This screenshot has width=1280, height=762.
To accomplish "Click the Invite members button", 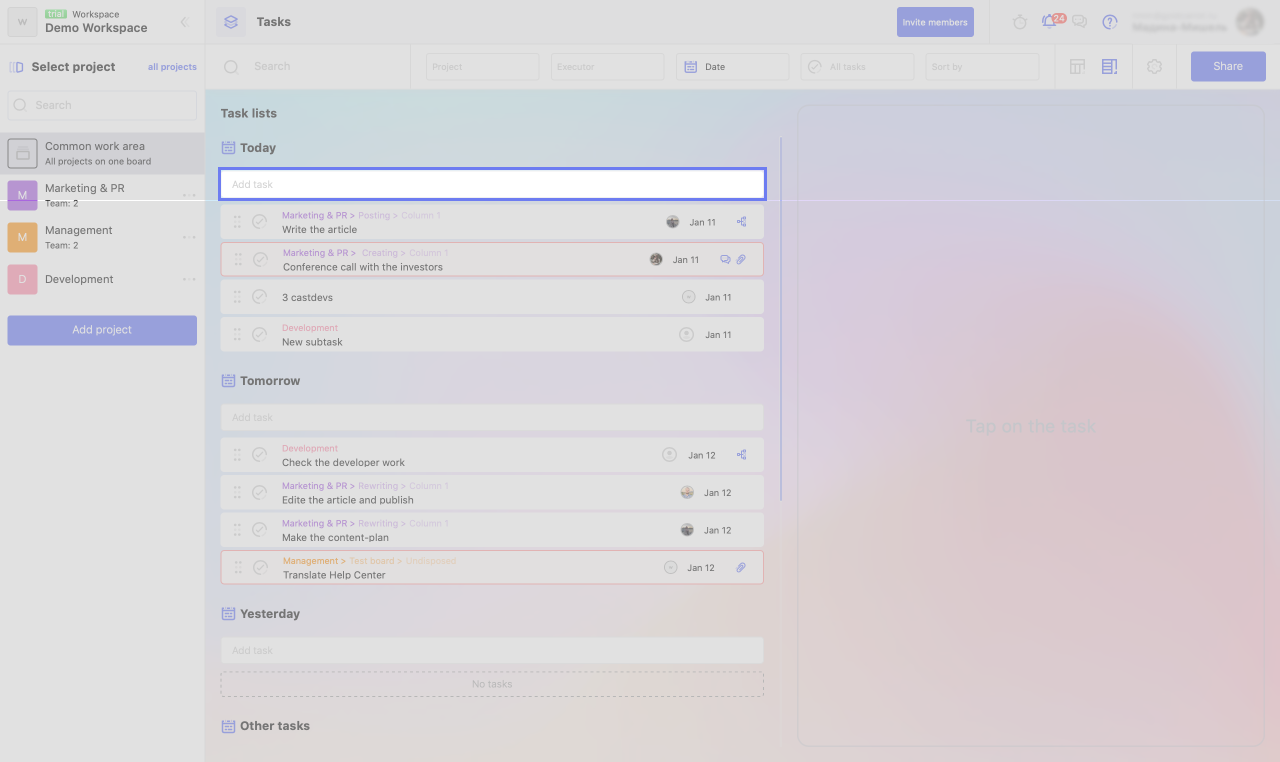I will pos(935,22).
